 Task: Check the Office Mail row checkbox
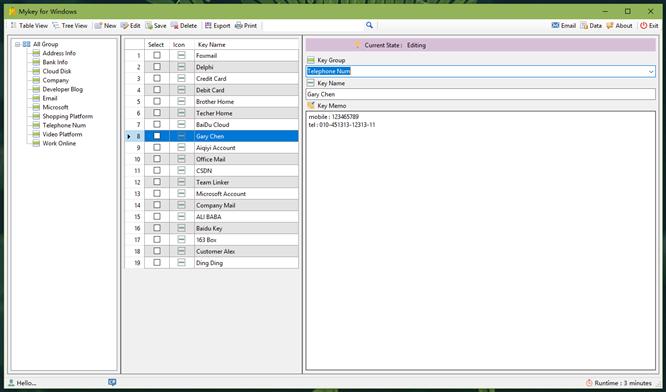[157, 159]
